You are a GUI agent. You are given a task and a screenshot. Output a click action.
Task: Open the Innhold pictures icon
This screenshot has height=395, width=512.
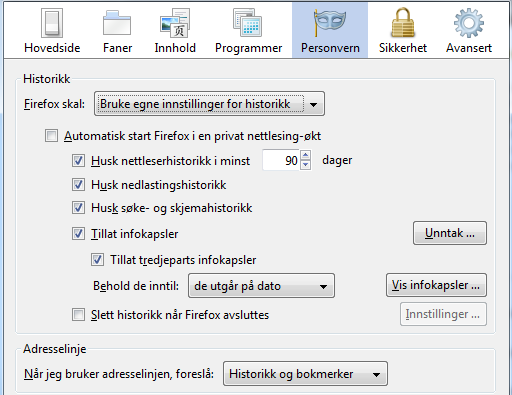[x=175, y=23]
